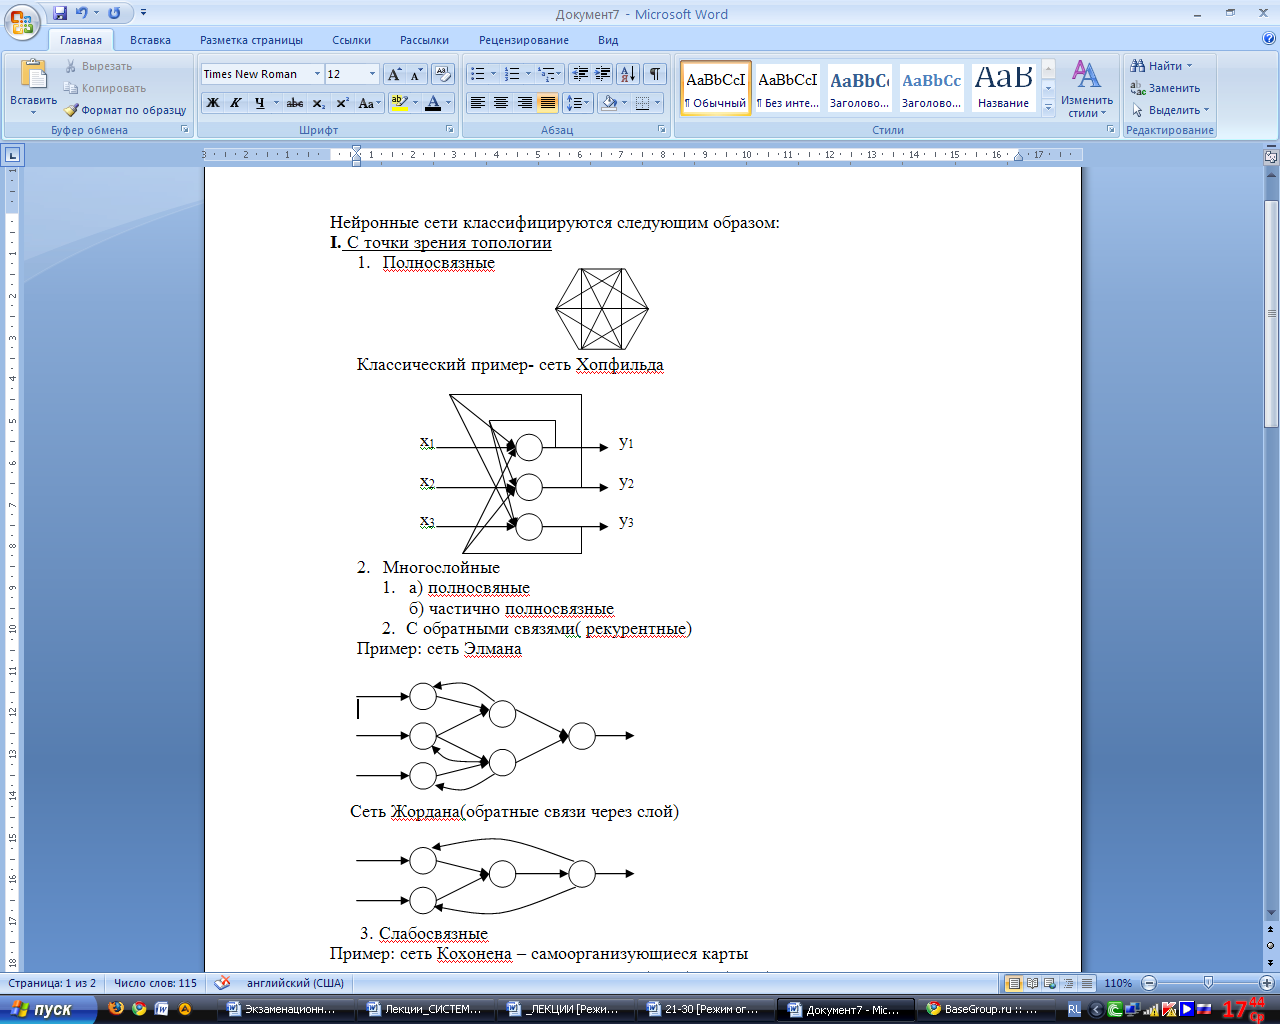The image size is (1280, 1024).
Task: Clear formatting with the eraser icon
Action: pyautogui.click(x=443, y=74)
